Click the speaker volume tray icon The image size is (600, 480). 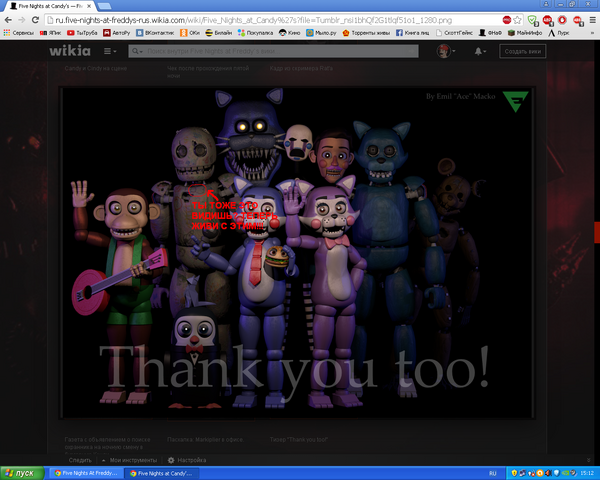click(x=548, y=473)
